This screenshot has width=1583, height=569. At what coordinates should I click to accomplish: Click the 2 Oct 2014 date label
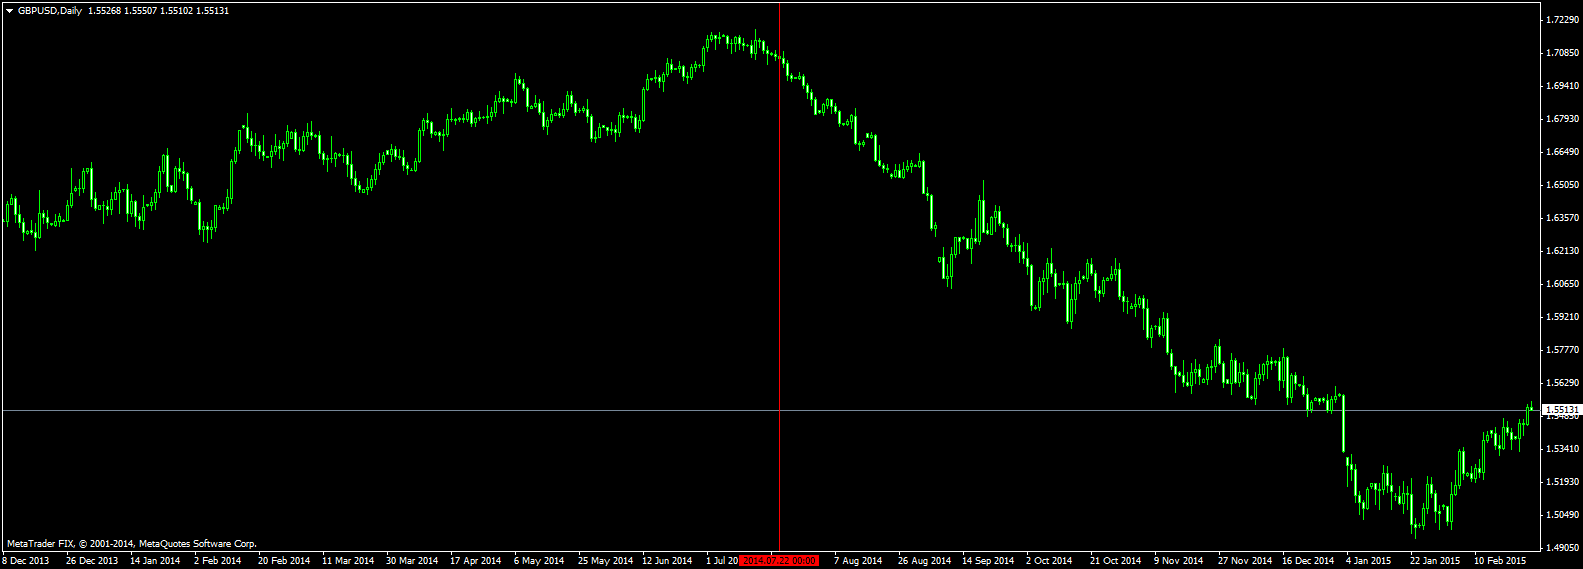point(1049,561)
